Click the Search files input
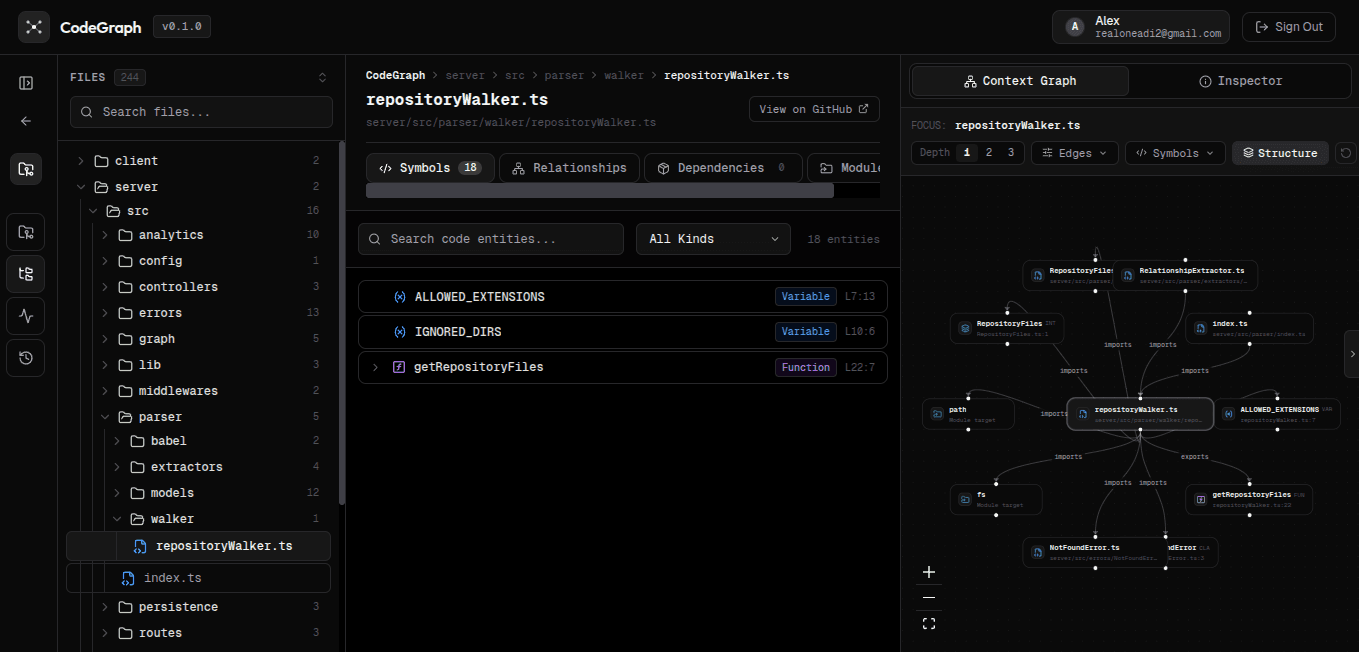 pos(201,112)
